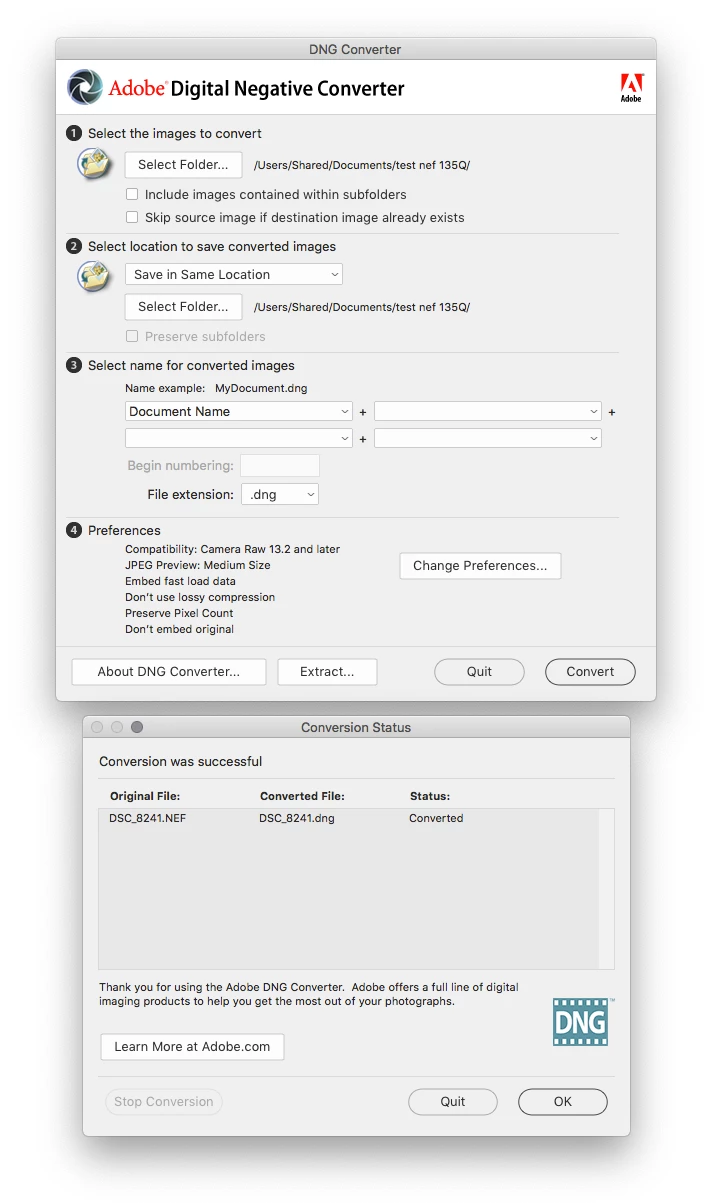The image size is (712, 1203).
Task: Click Don't use lossy compression text
Action: 200,597
